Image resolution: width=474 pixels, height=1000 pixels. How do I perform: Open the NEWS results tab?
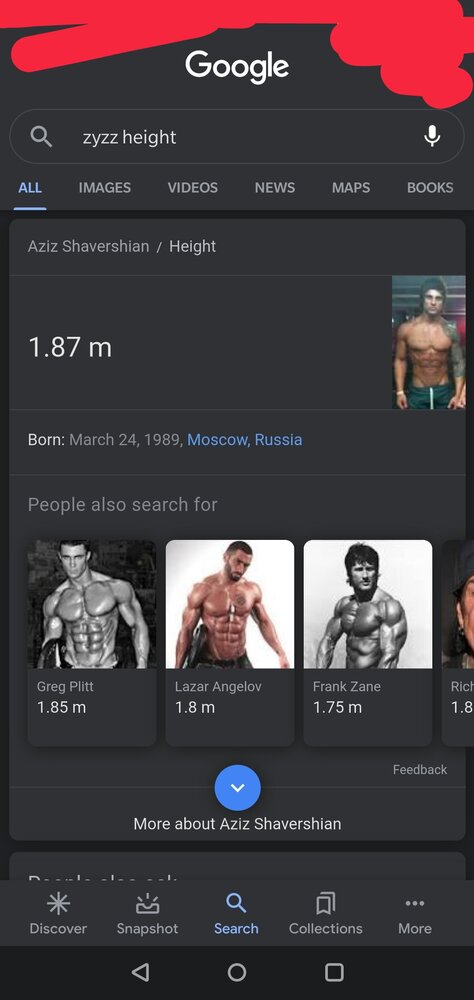point(275,188)
